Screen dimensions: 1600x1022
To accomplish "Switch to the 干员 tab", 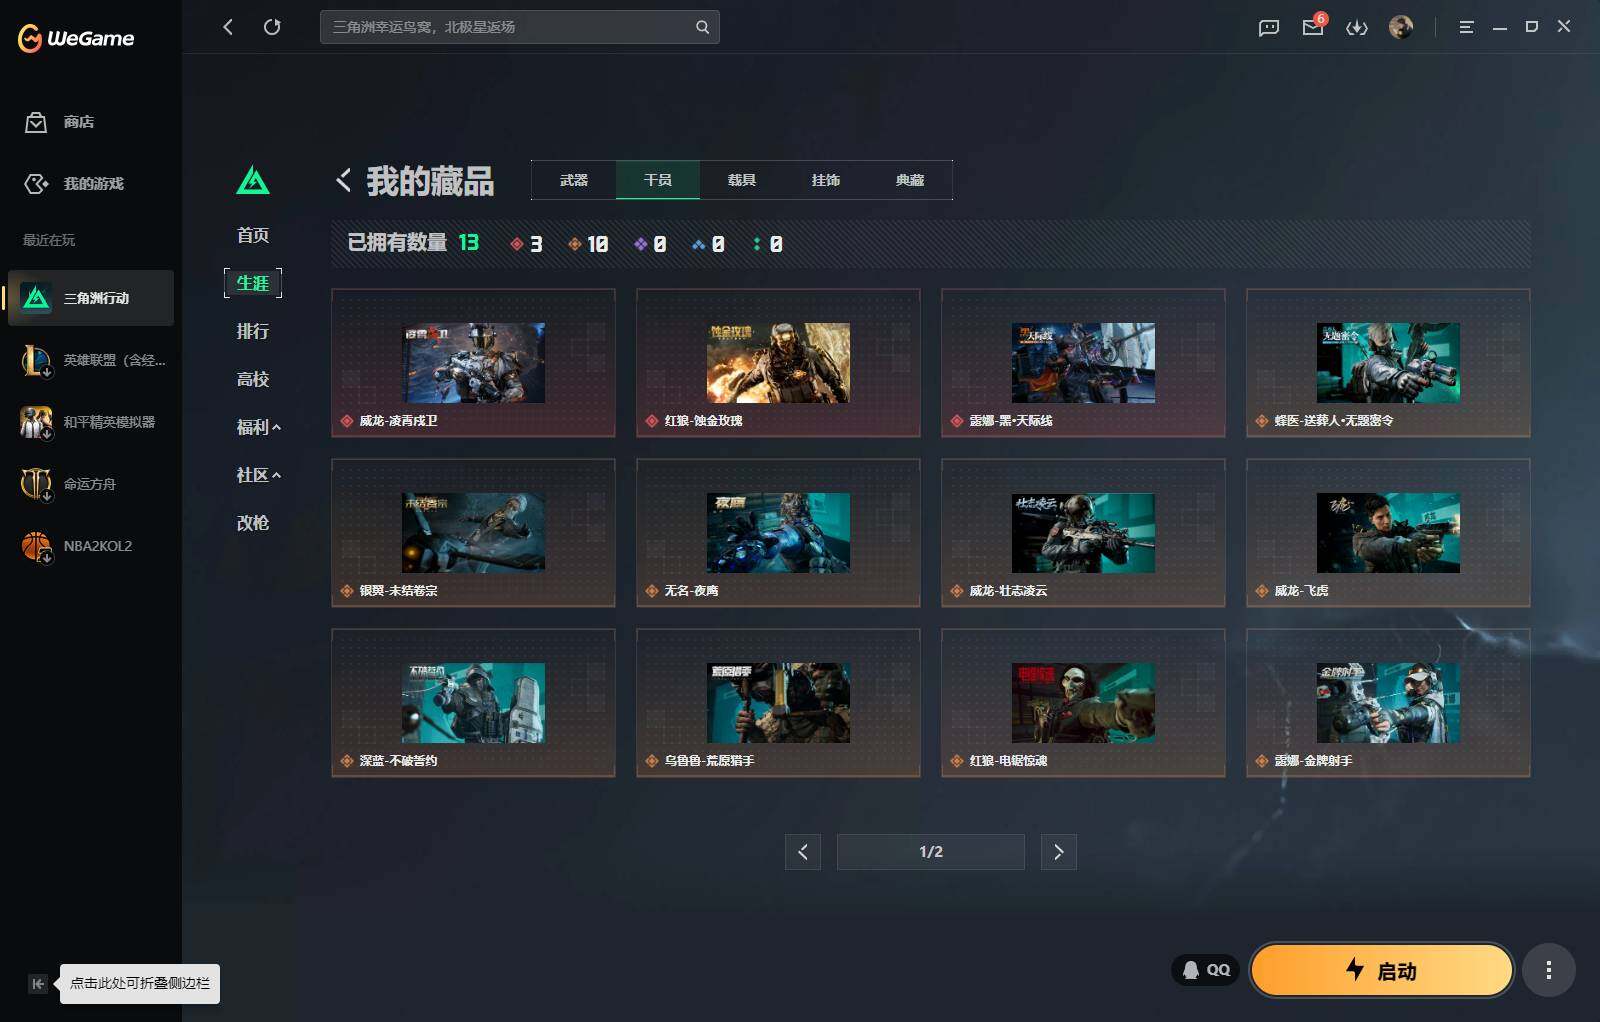I will point(658,180).
